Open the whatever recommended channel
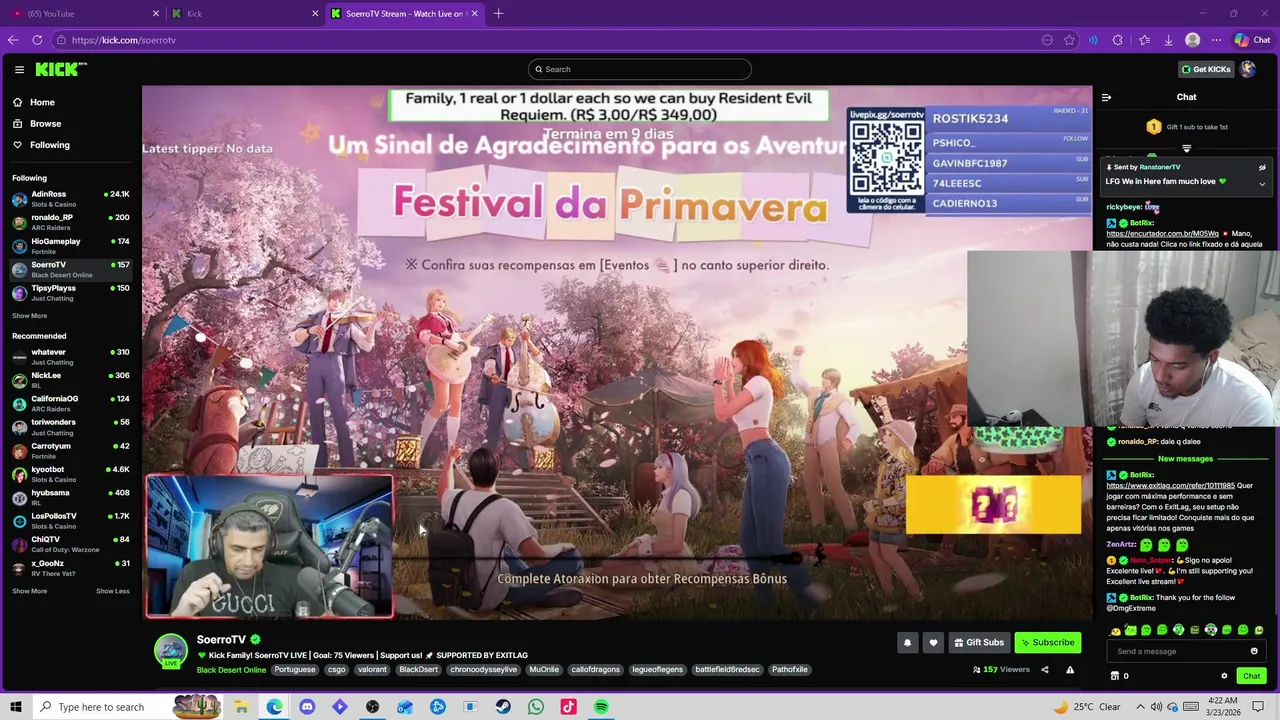The width and height of the screenshot is (1280, 720). (70, 356)
